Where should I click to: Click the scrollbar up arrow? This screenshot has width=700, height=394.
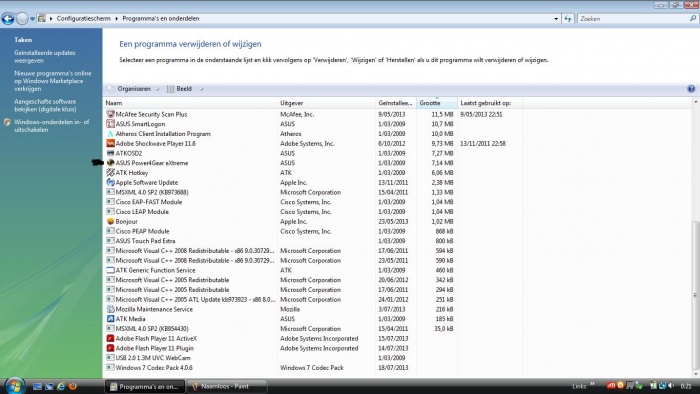(695, 102)
